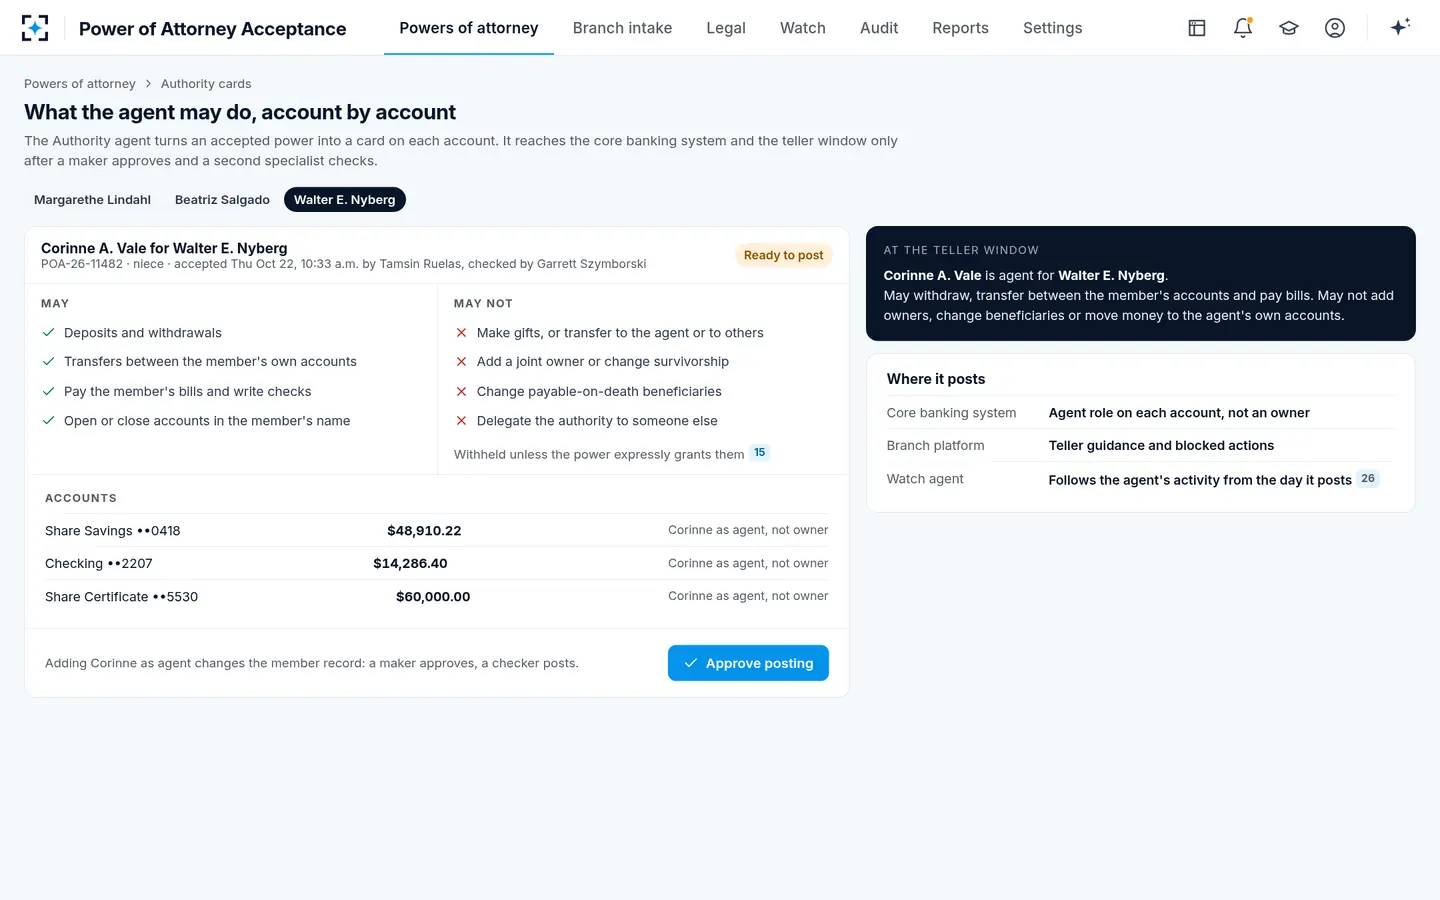Select the Margarethe Lindahl card

tap(92, 200)
